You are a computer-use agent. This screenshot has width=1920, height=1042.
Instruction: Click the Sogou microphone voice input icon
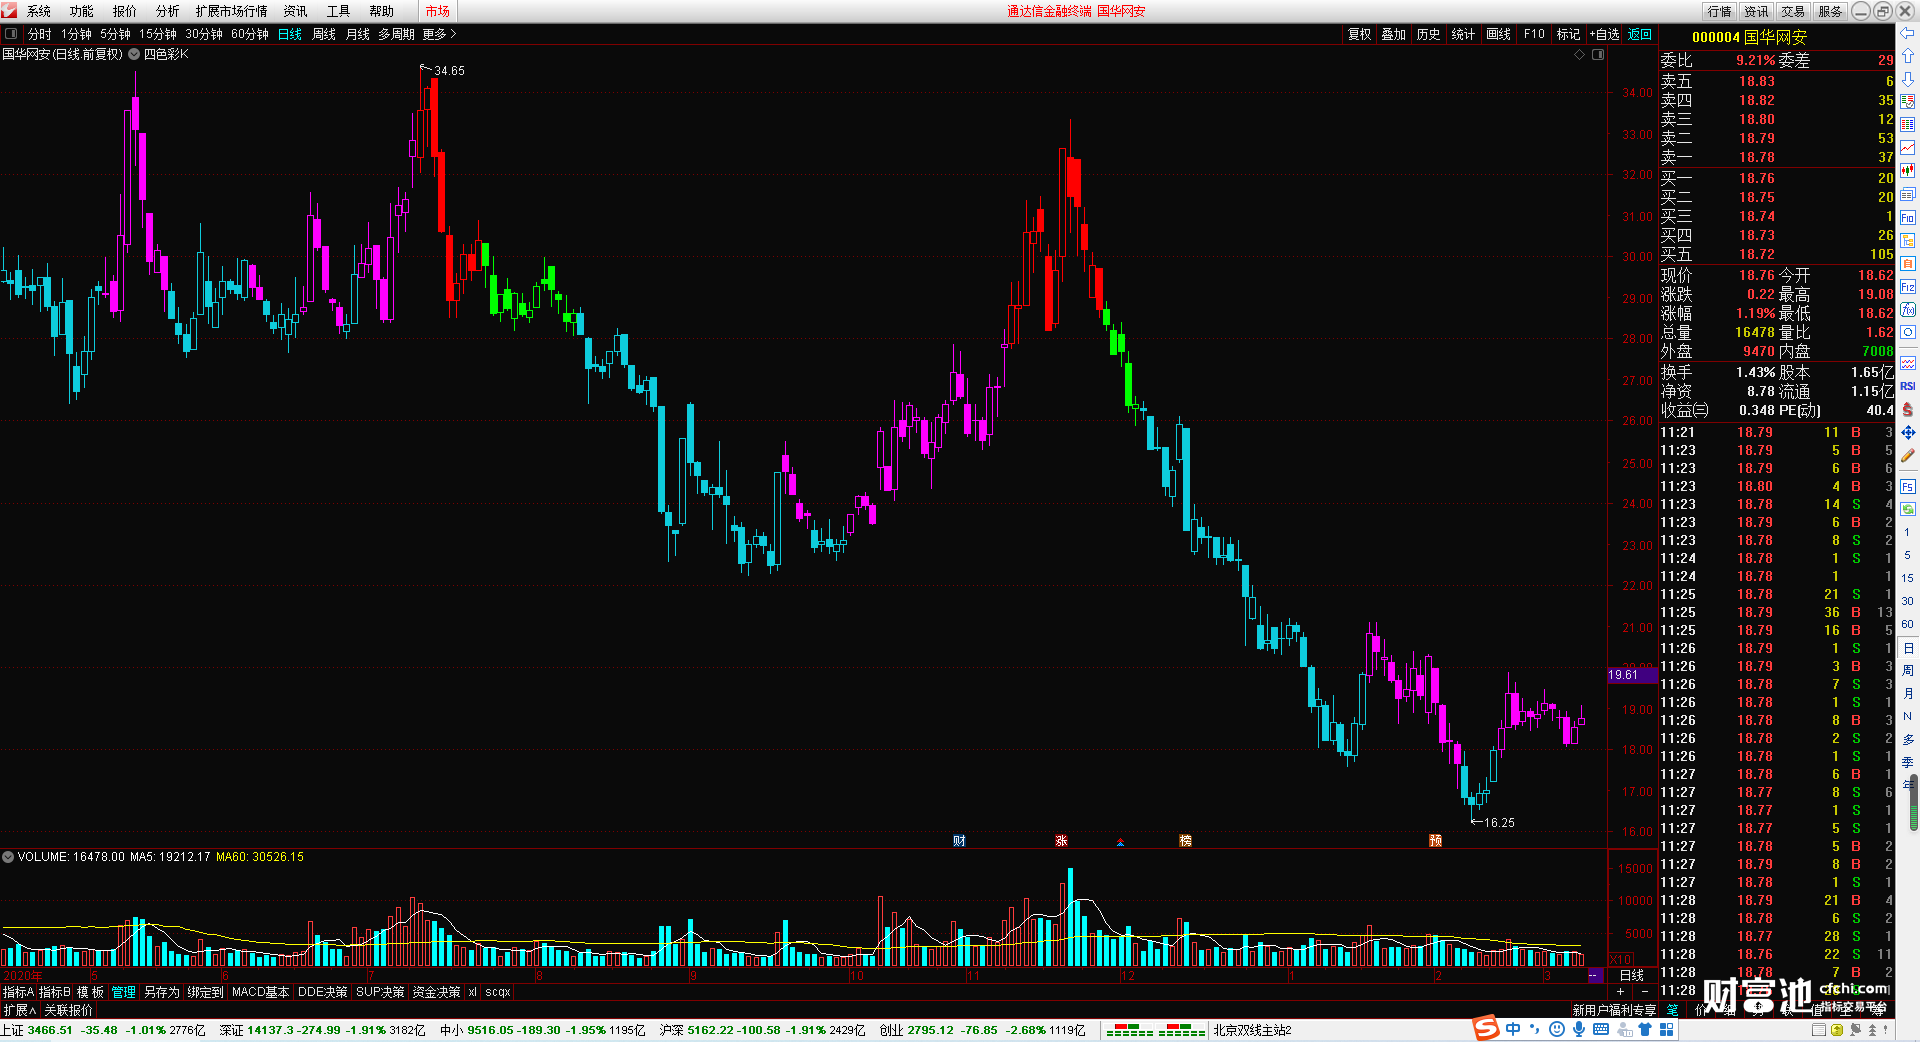tap(1579, 1029)
